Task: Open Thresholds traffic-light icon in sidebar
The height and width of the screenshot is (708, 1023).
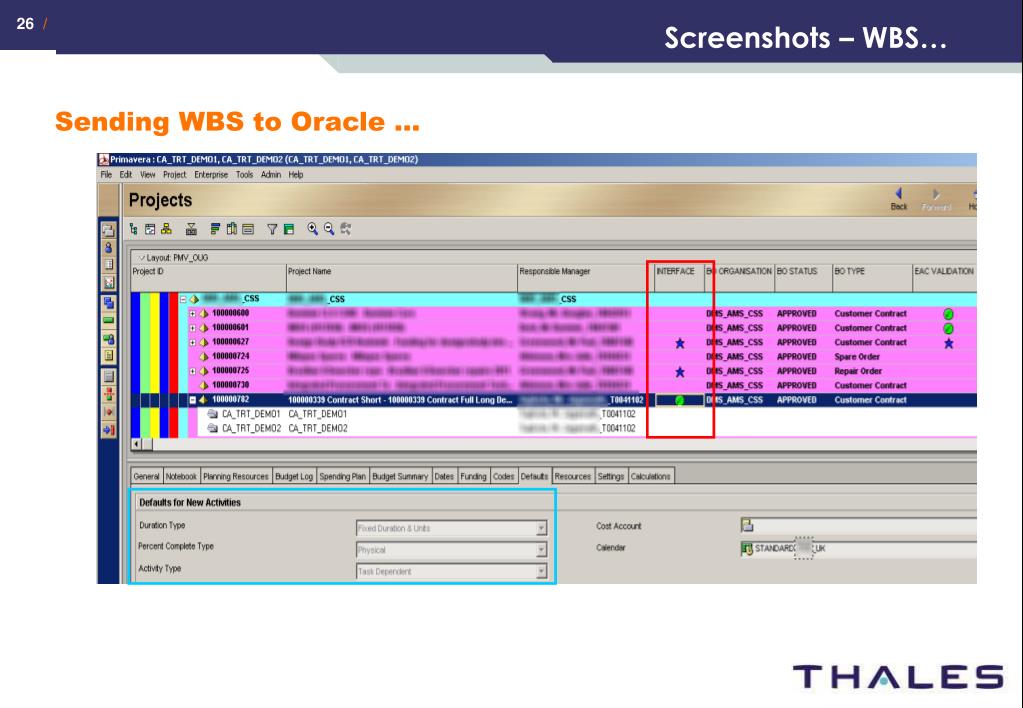Action: tap(108, 394)
